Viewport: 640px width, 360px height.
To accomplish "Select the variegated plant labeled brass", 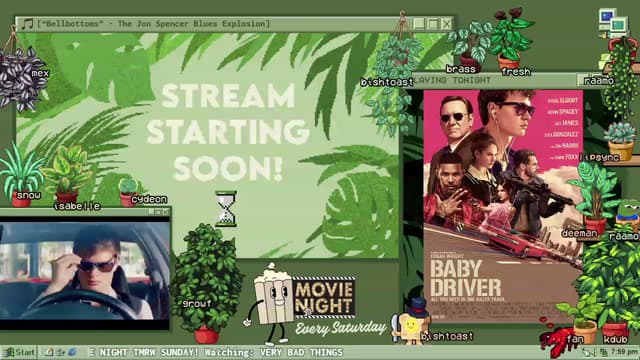I will pos(471,46).
